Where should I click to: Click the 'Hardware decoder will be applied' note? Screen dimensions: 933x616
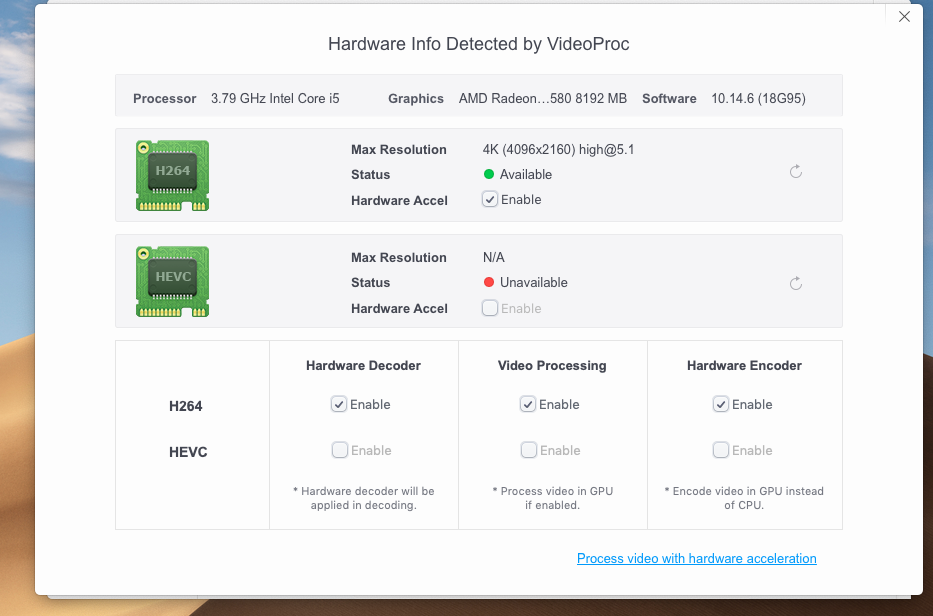(364, 498)
